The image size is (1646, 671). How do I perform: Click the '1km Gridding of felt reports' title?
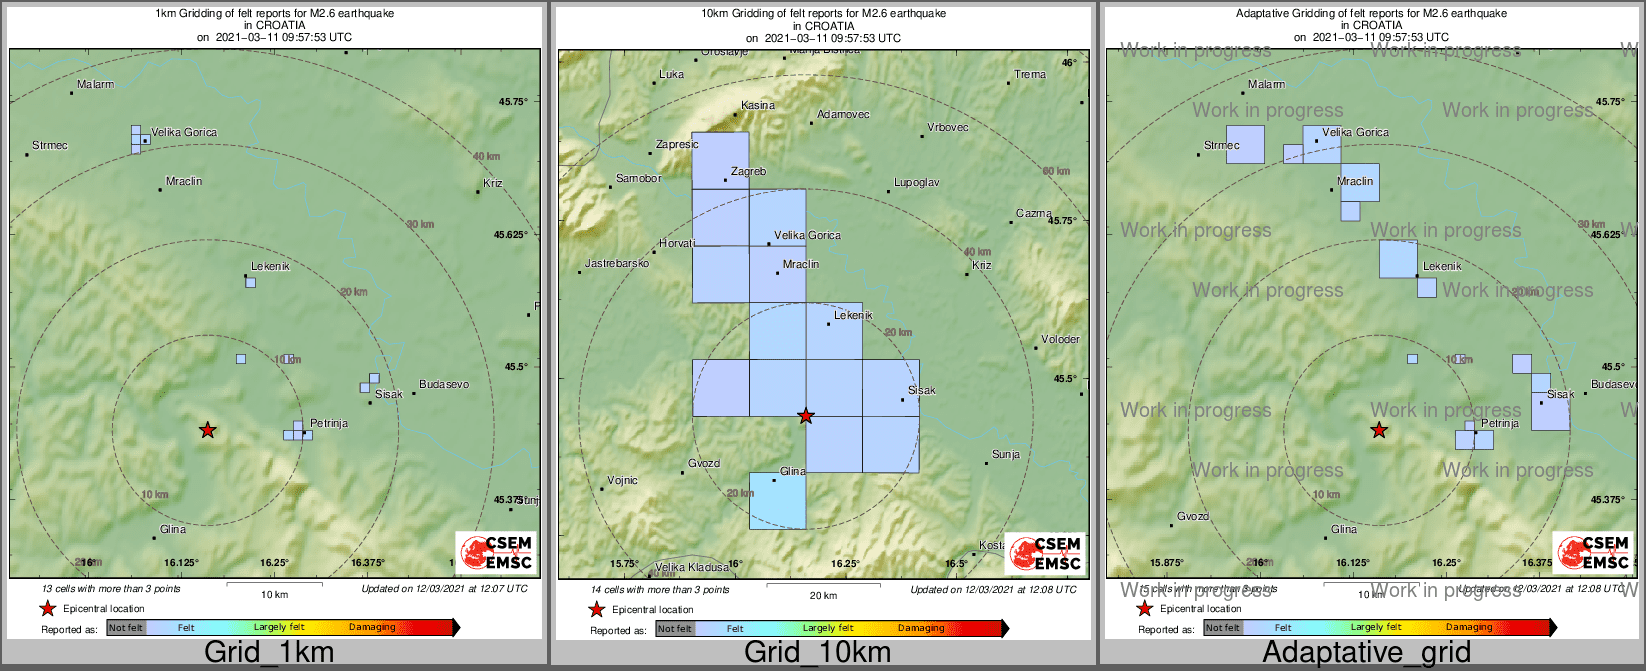(275, 14)
